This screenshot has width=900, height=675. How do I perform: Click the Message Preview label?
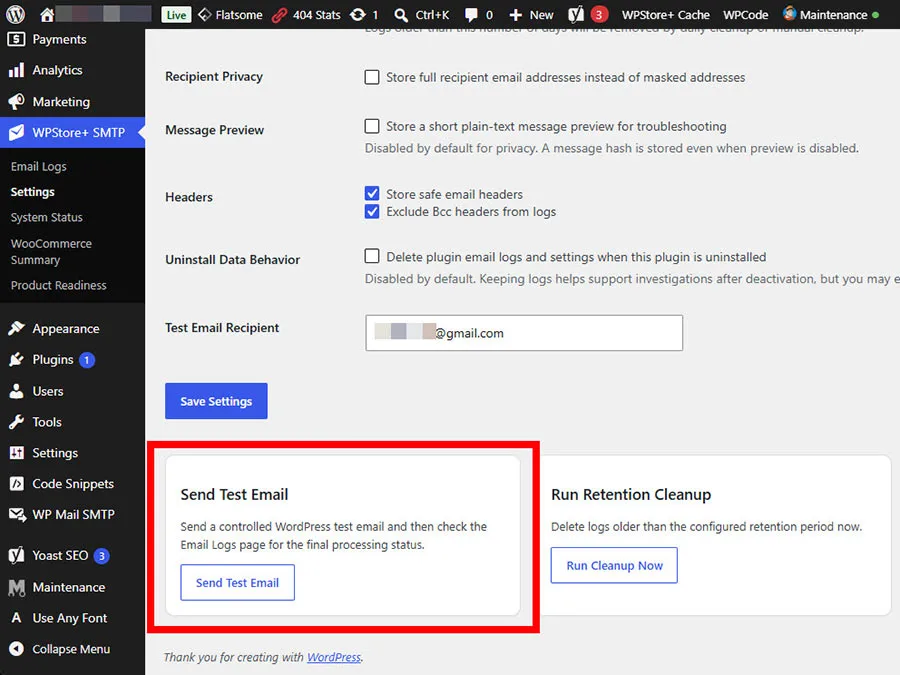tap(215, 130)
